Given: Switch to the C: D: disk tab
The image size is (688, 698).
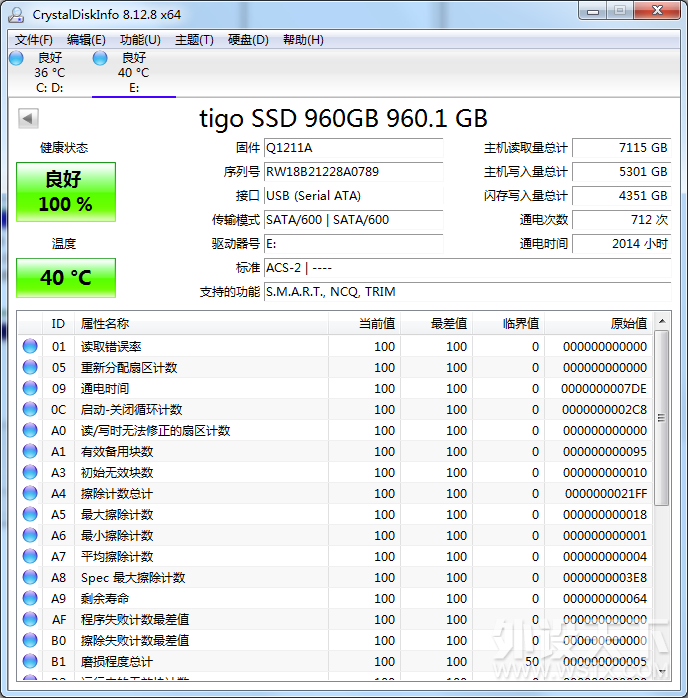Looking at the screenshot, I should coord(49,73).
